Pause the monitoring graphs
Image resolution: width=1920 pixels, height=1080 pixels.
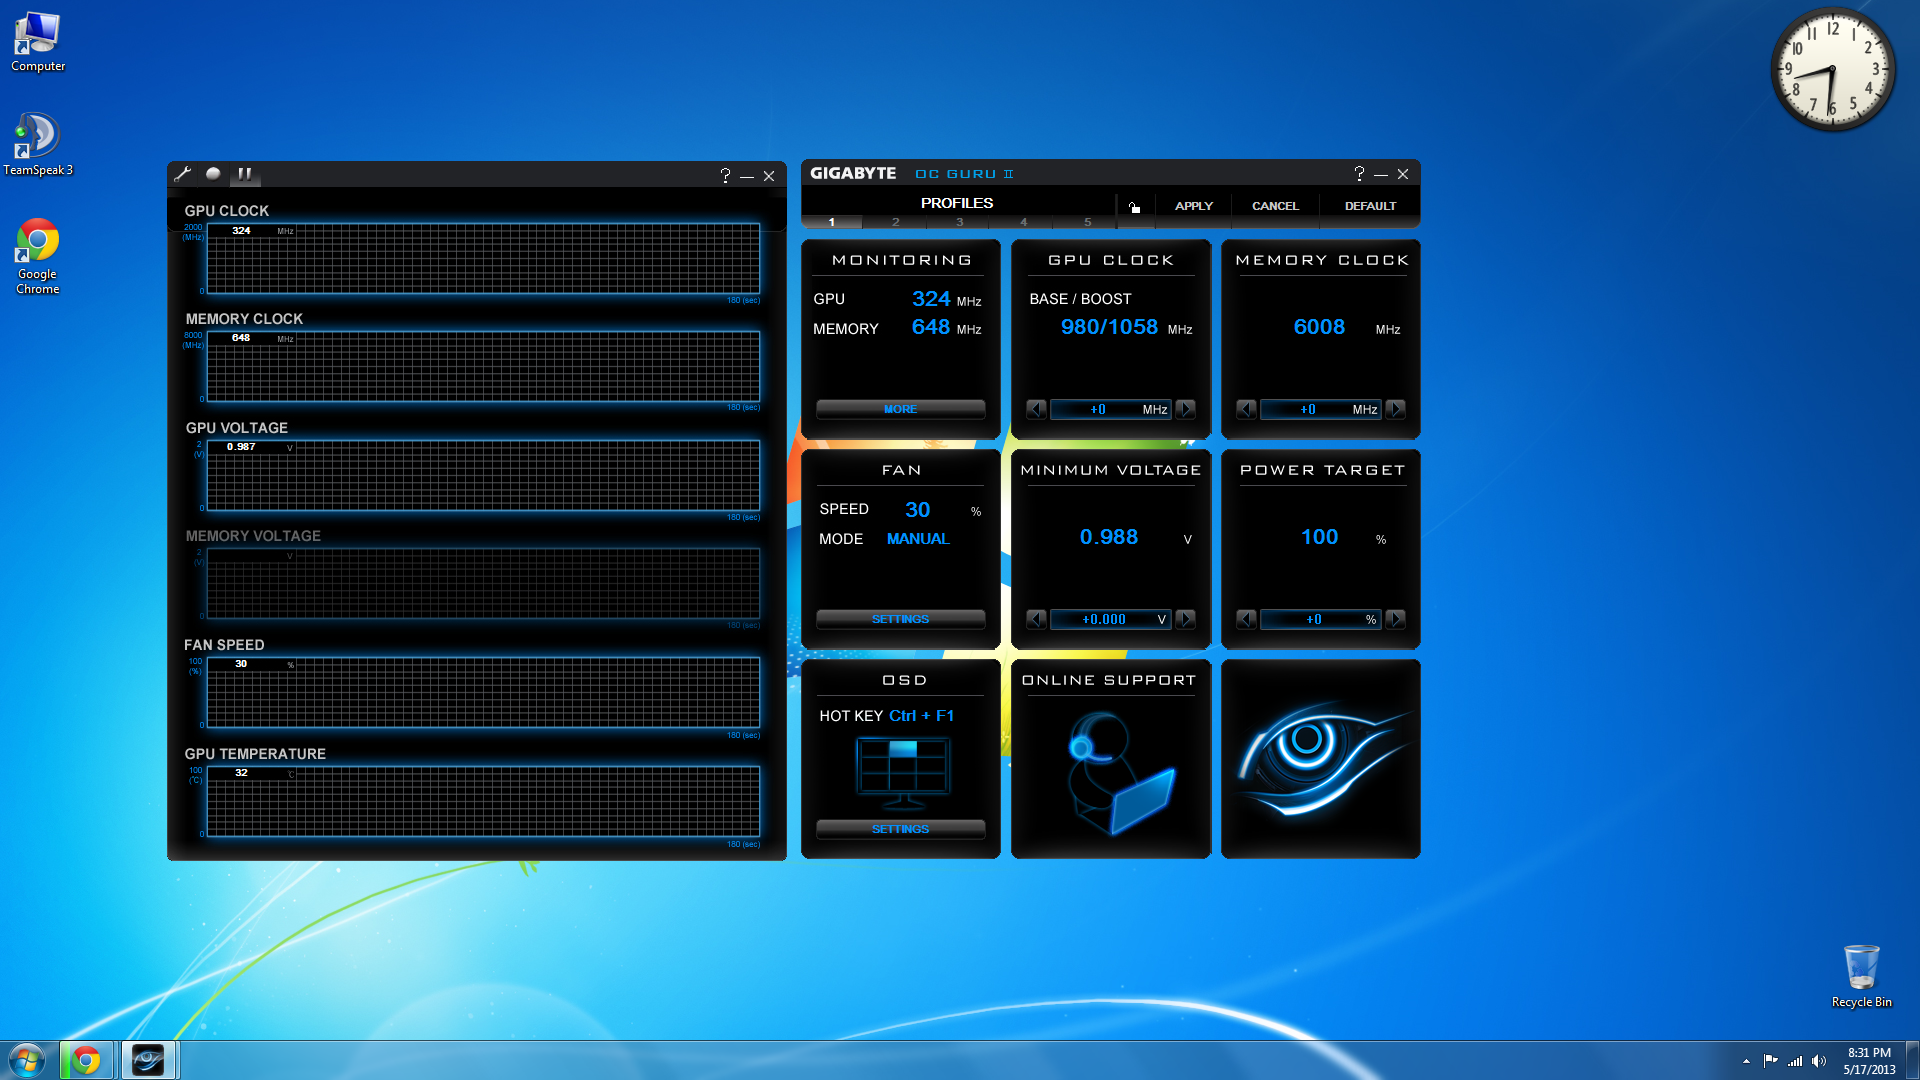(x=245, y=174)
